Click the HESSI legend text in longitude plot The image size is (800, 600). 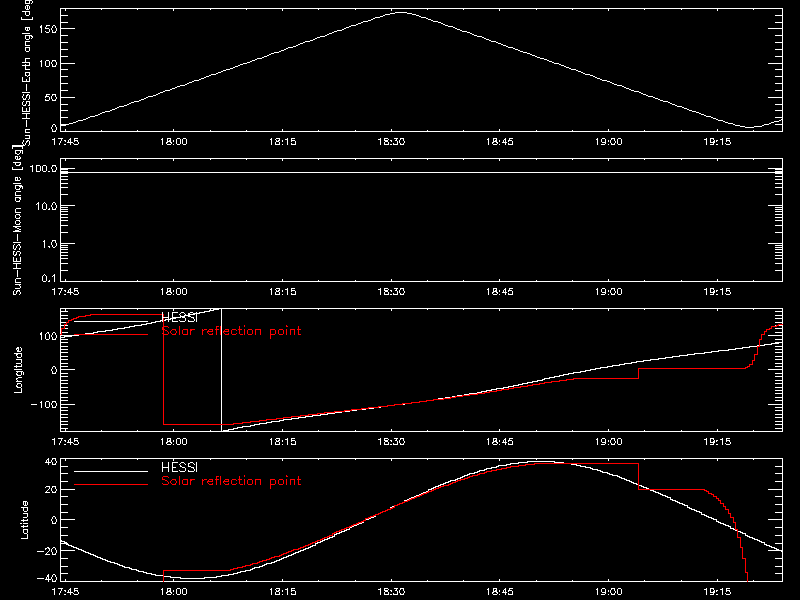(x=179, y=318)
